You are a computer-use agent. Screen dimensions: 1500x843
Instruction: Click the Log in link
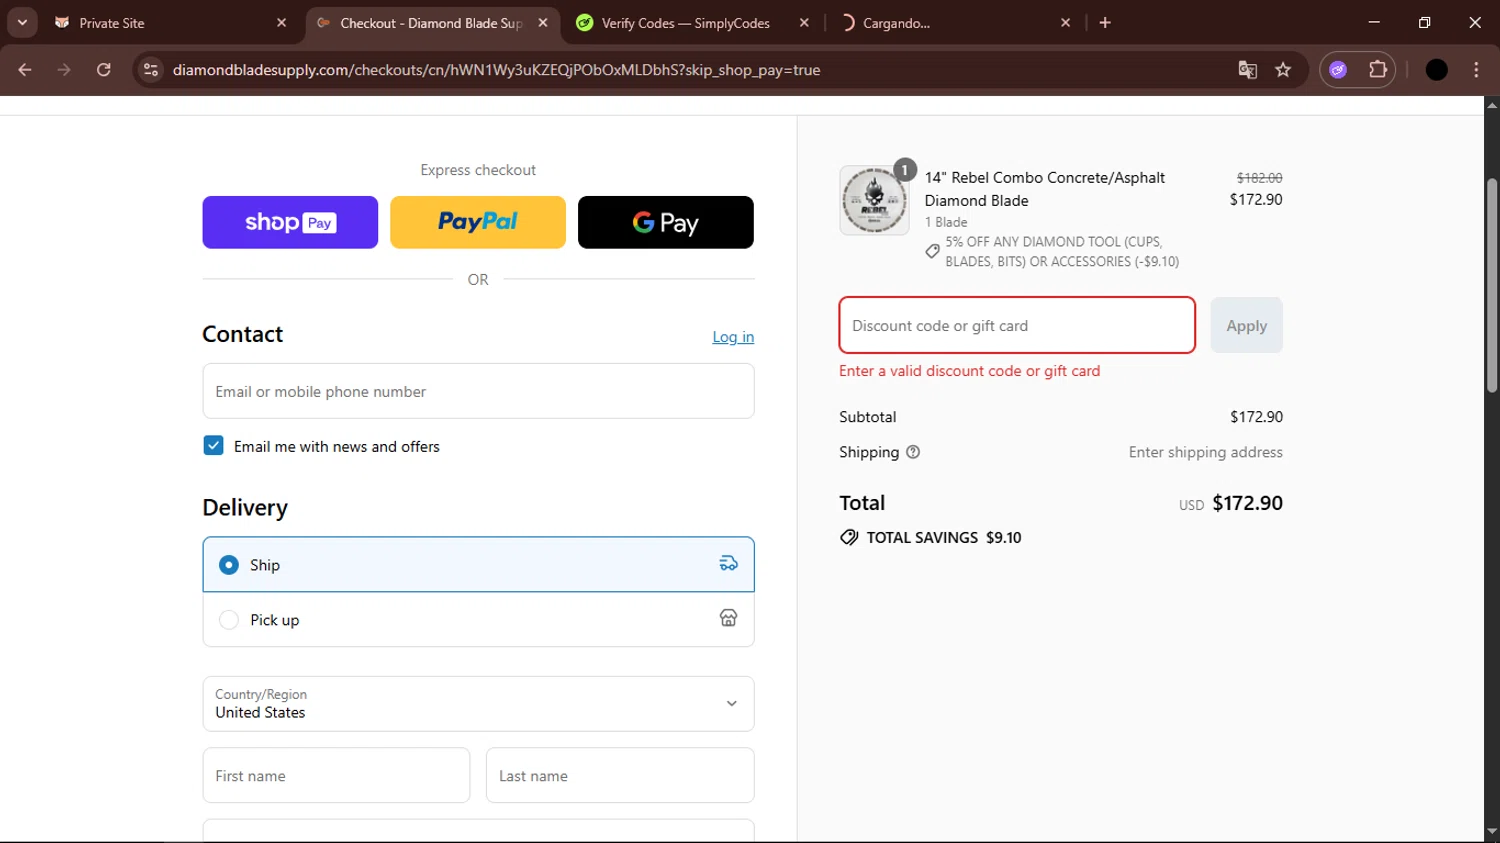(x=733, y=337)
